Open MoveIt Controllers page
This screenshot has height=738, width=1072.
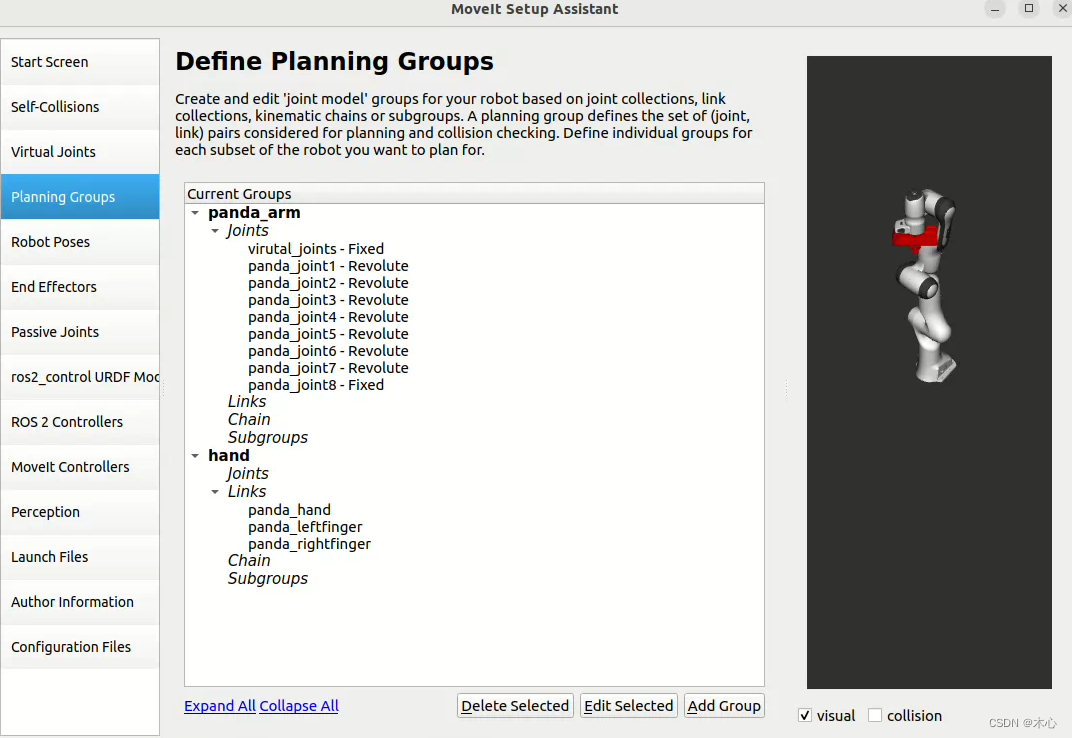click(80, 467)
